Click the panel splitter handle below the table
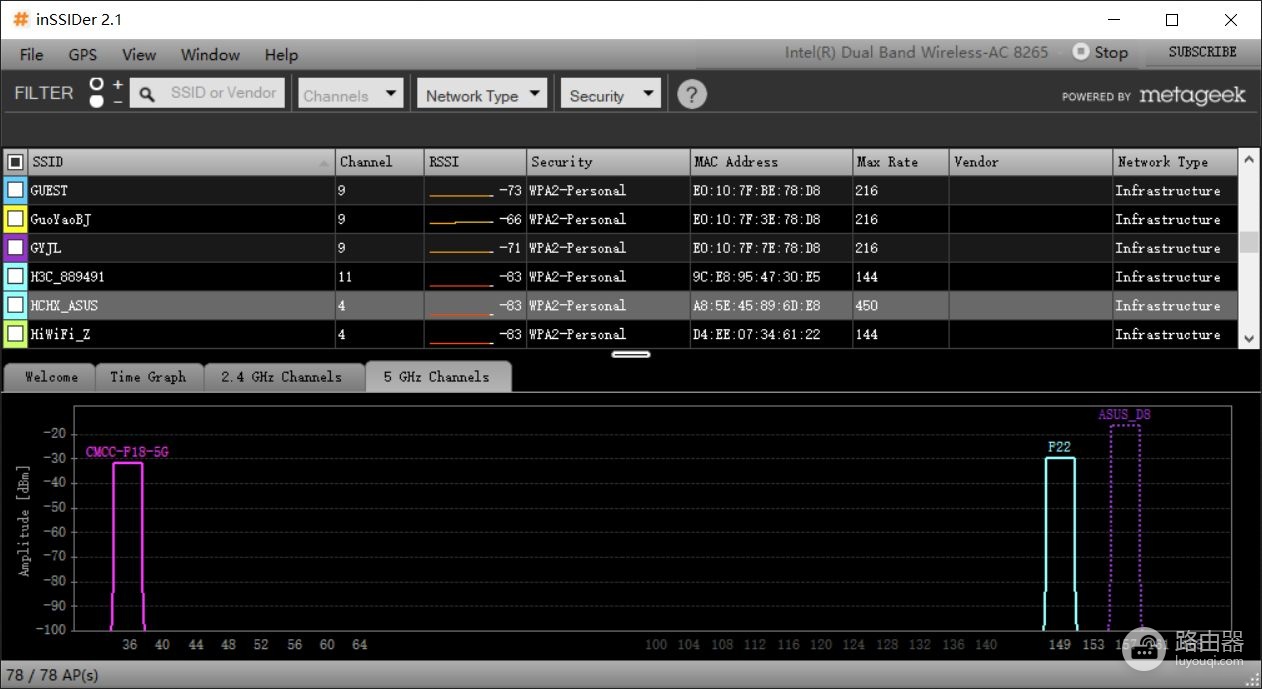 631,354
